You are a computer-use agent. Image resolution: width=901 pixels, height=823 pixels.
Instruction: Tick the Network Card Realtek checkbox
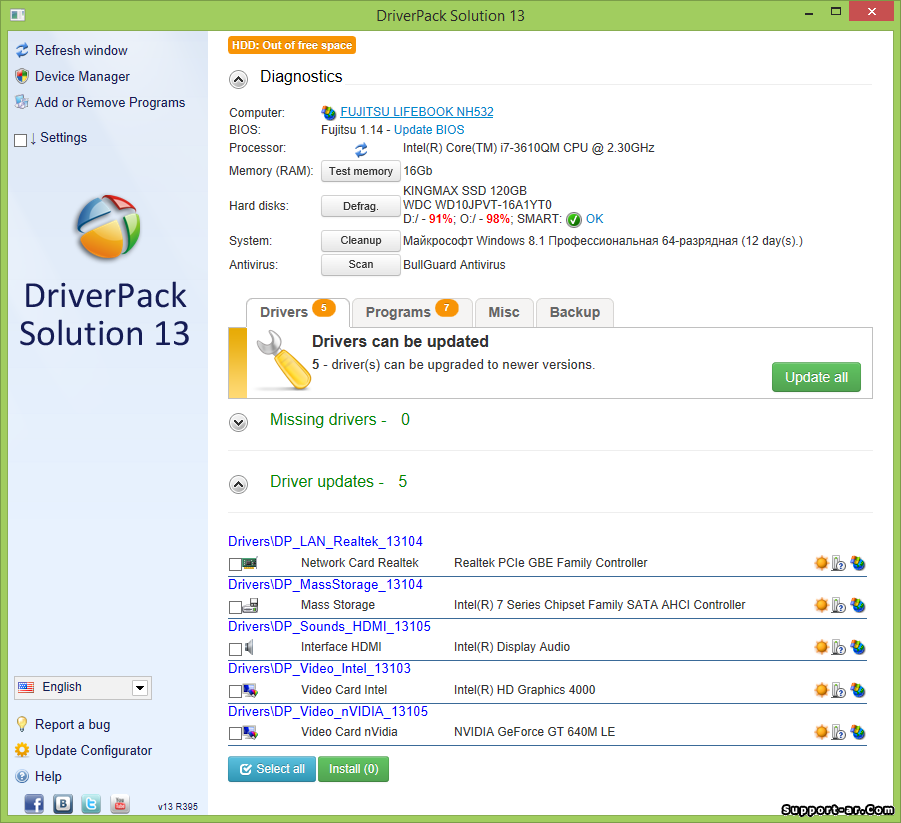[x=235, y=564]
